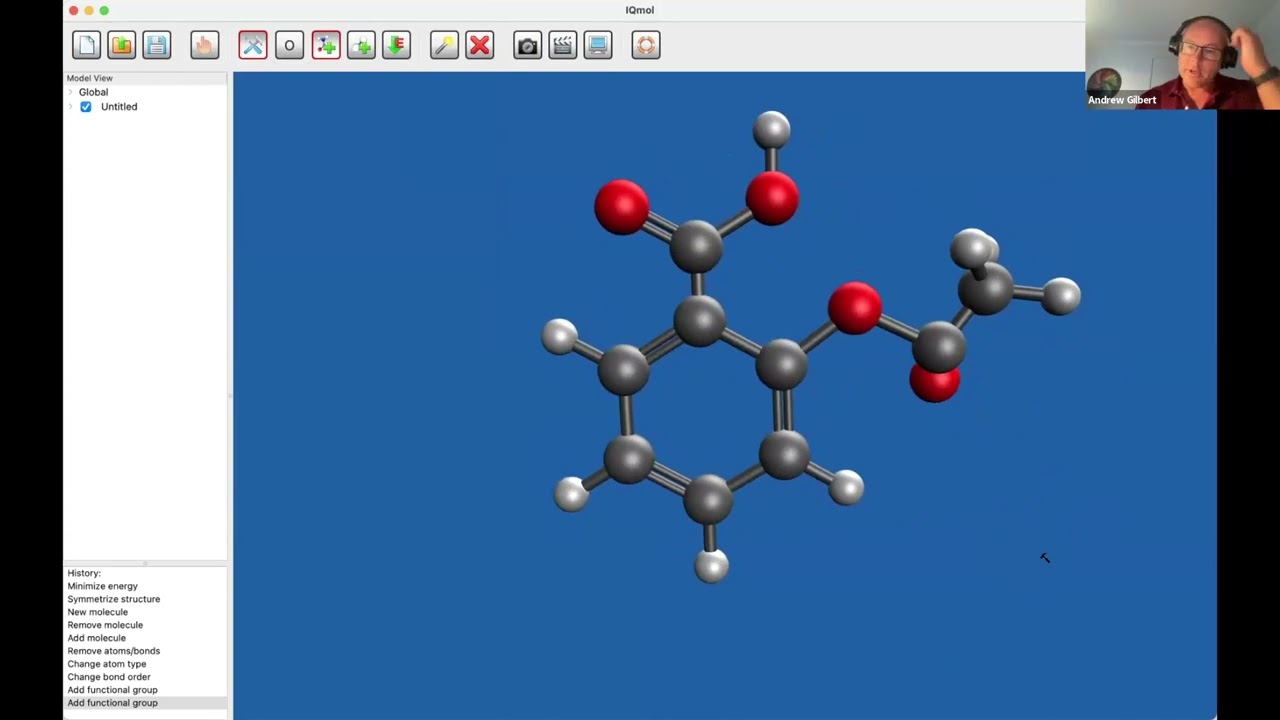The width and height of the screenshot is (1280, 720).
Task: Record animation with the clapperboard icon
Action: point(563,45)
